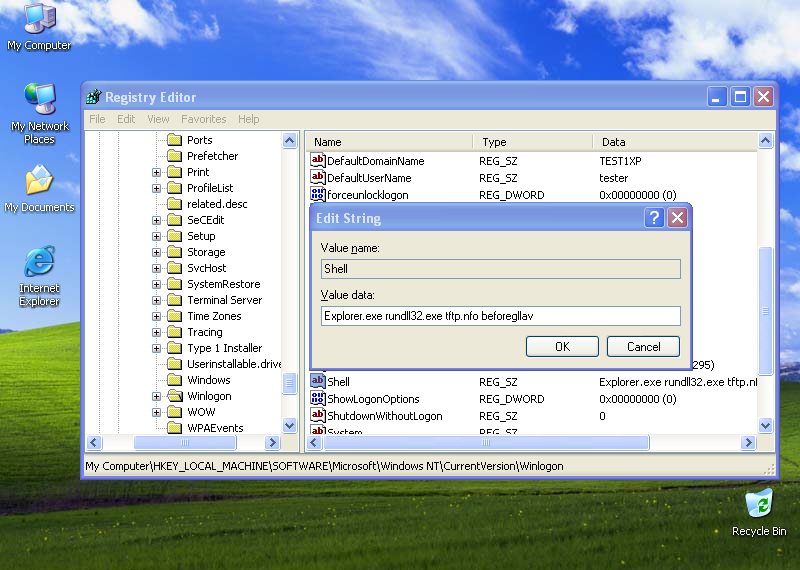This screenshot has width=800, height=570.
Task: Click the Userinstallable.drivers folder icon
Action: (174, 364)
